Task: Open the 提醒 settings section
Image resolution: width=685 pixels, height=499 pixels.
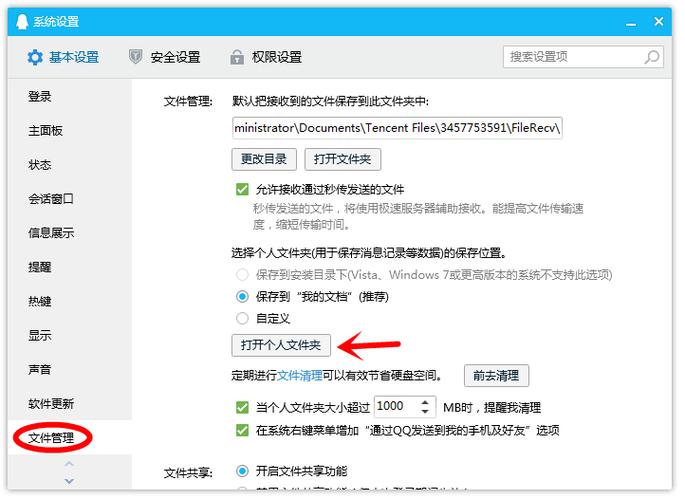Action: [40, 267]
